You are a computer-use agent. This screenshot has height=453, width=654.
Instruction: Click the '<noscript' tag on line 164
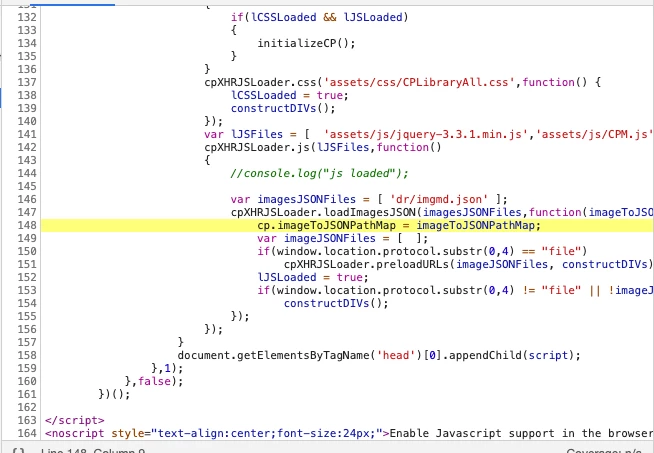tap(74, 433)
